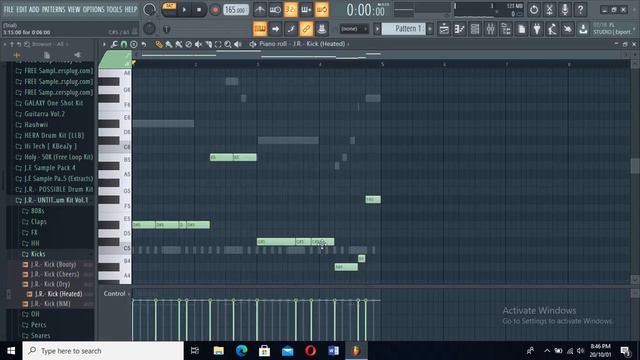This screenshot has height=360, width=640.
Task: Click the Type here to search box
Action: (103, 351)
